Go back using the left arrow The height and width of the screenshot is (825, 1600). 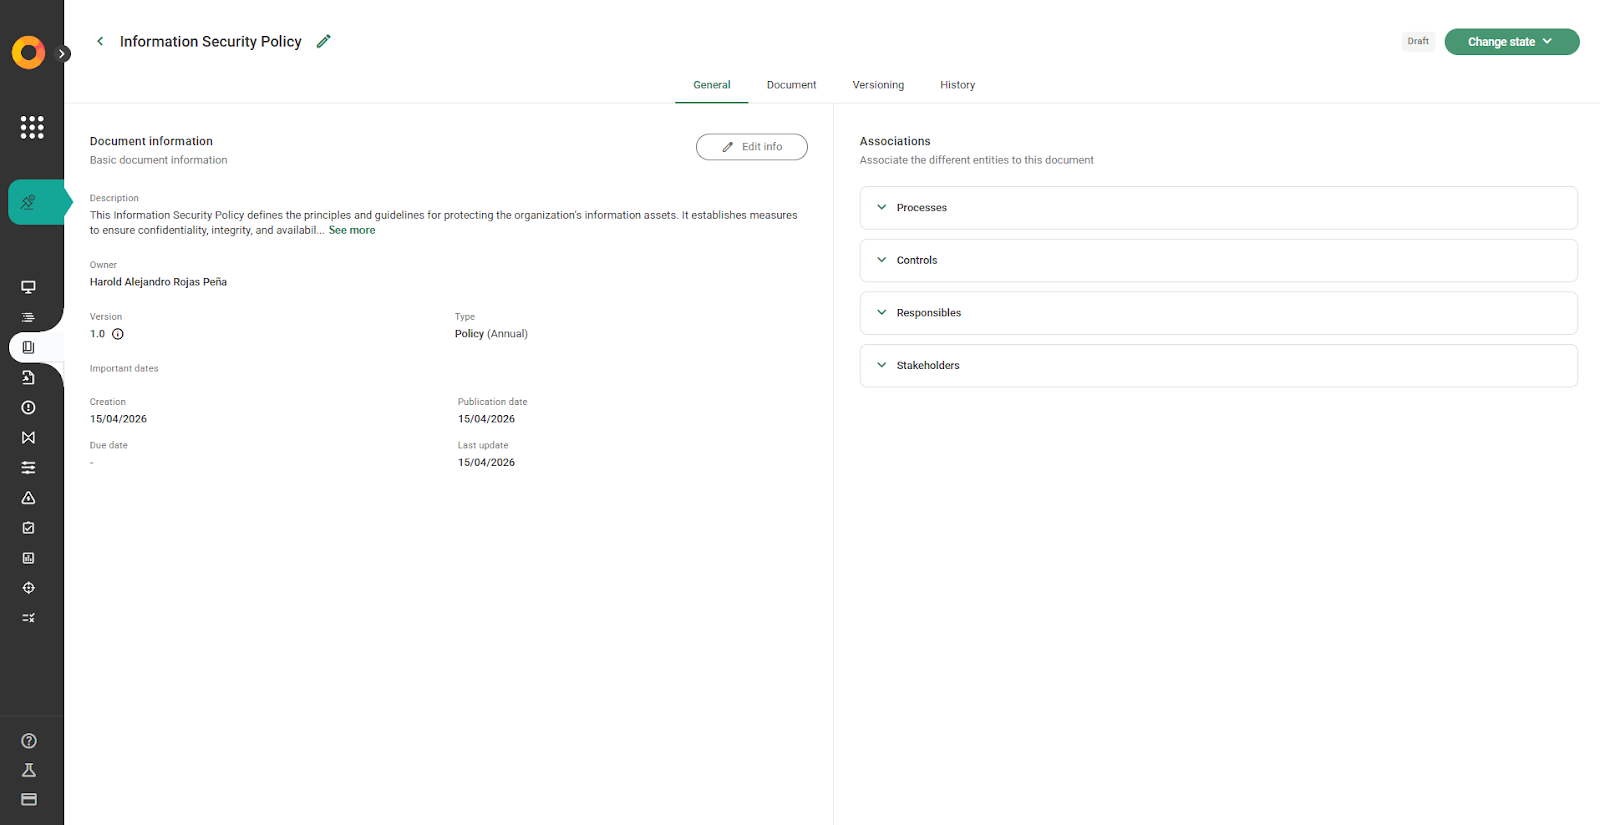click(100, 42)
